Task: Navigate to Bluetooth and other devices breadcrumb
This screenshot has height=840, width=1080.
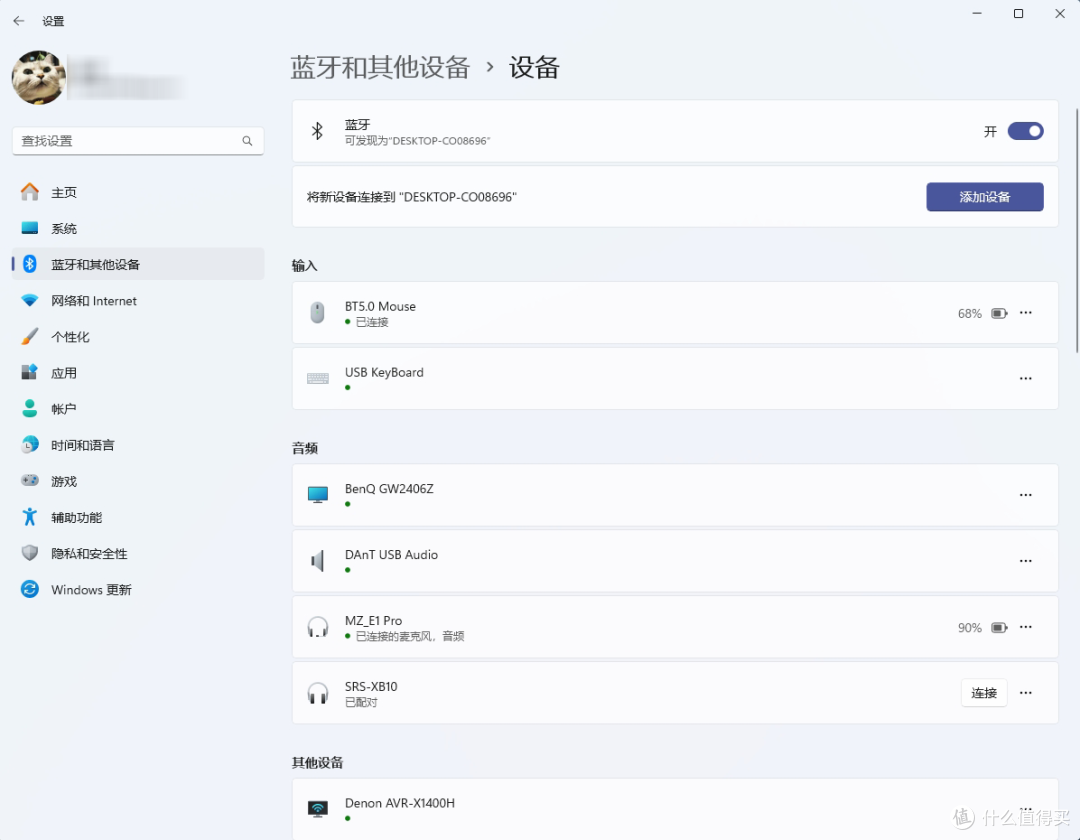Action: [380, 67]
